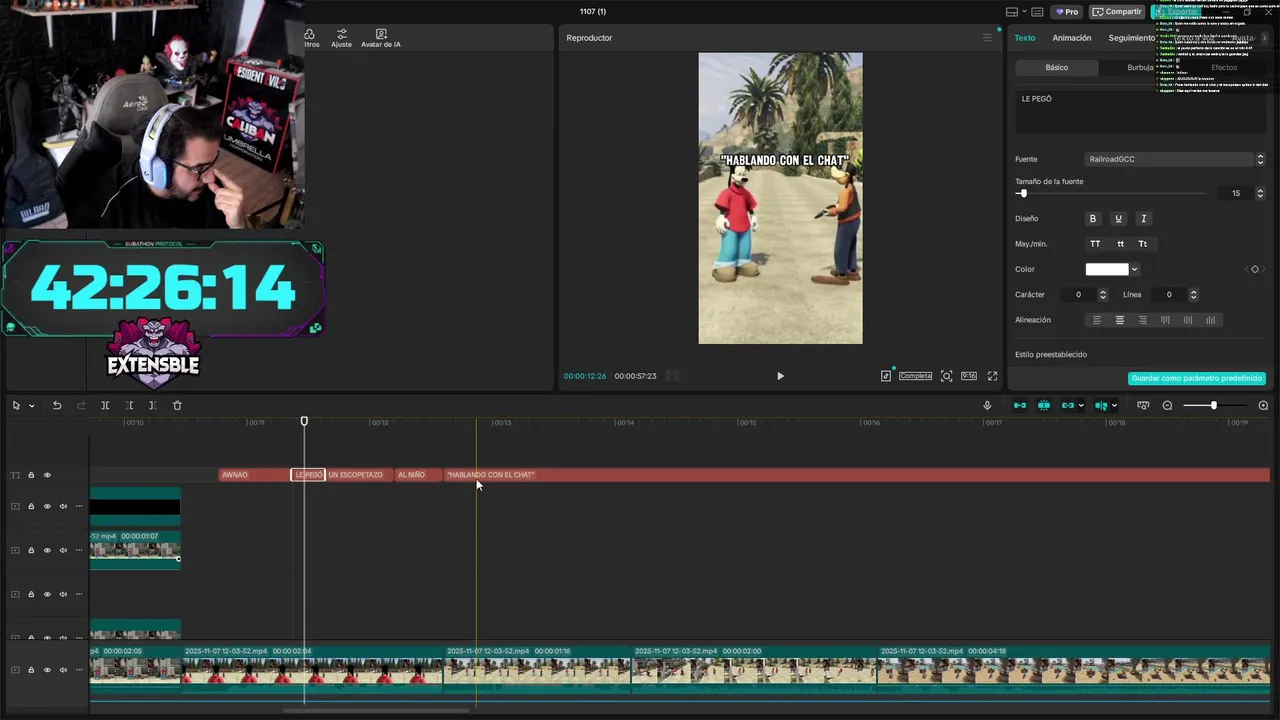This screenshot has width=1280, height=720.
Task: Hide the main video track with eye icon
Action: click(x=47, y=670)
